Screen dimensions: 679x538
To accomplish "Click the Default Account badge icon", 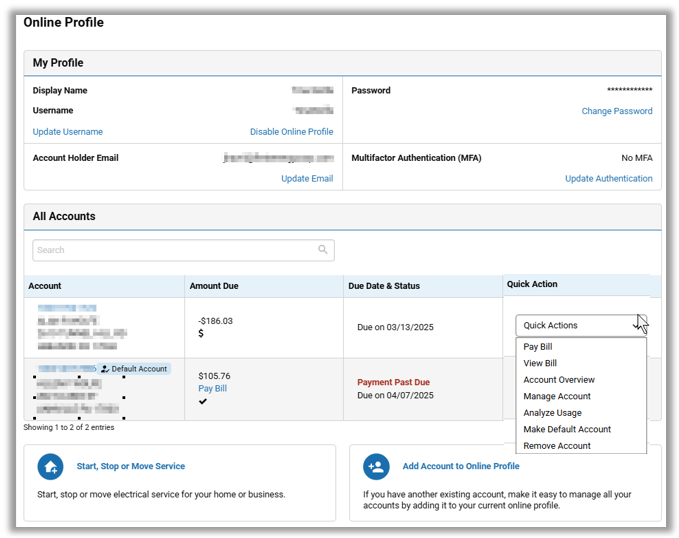I will pyautogui.click(x=104, y=369).
